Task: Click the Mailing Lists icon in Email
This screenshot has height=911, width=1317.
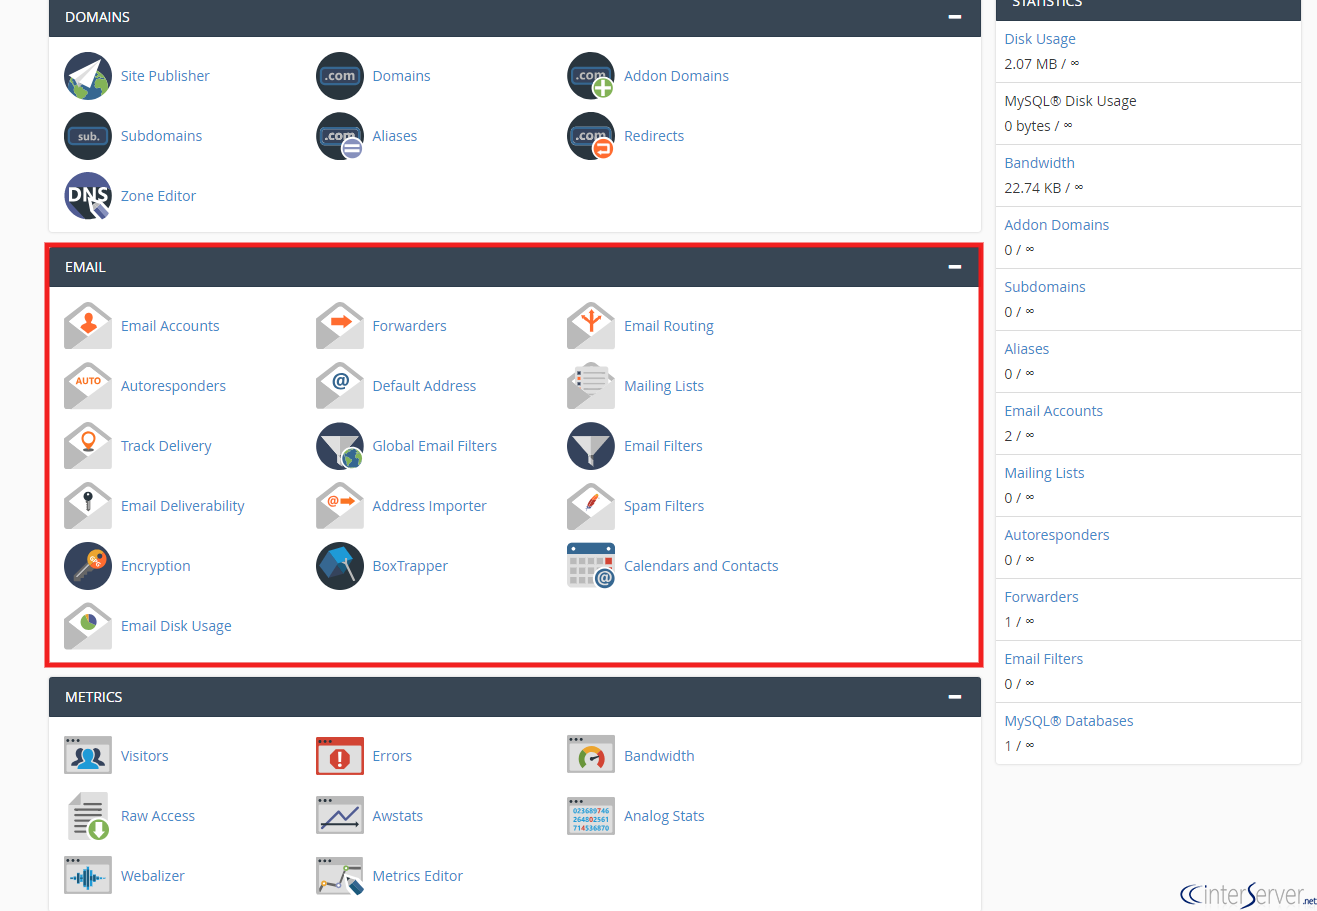Action: 591,386
